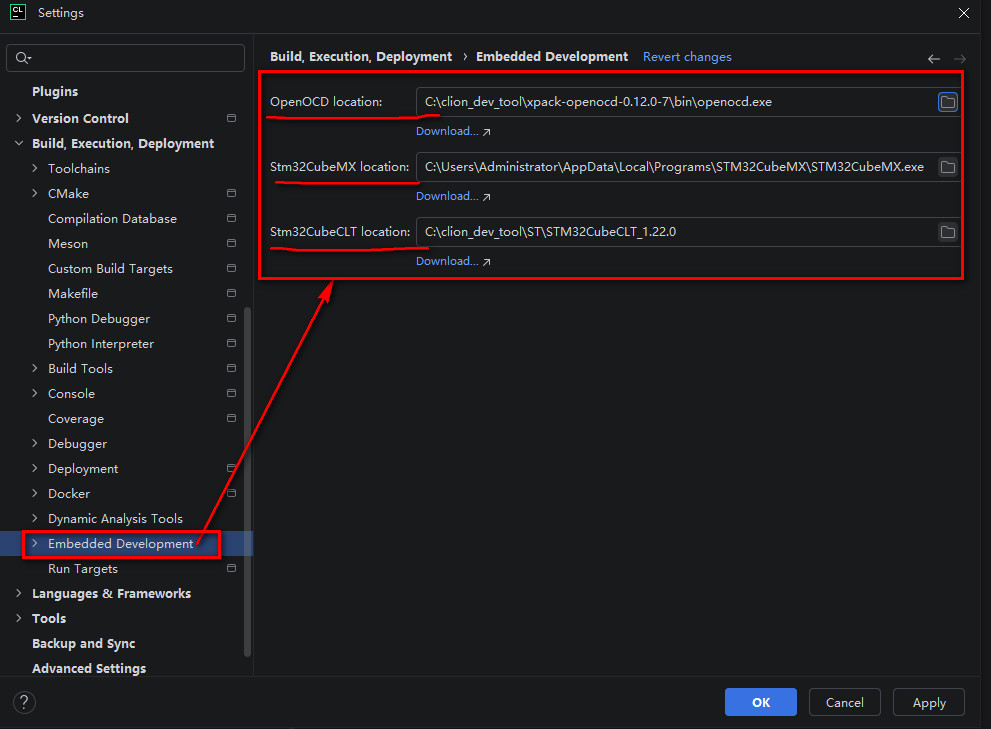Click Build, Execution, Deployment breadcrumb
The height and width of the screenshot is (729, 991).
tap(361, 57)
